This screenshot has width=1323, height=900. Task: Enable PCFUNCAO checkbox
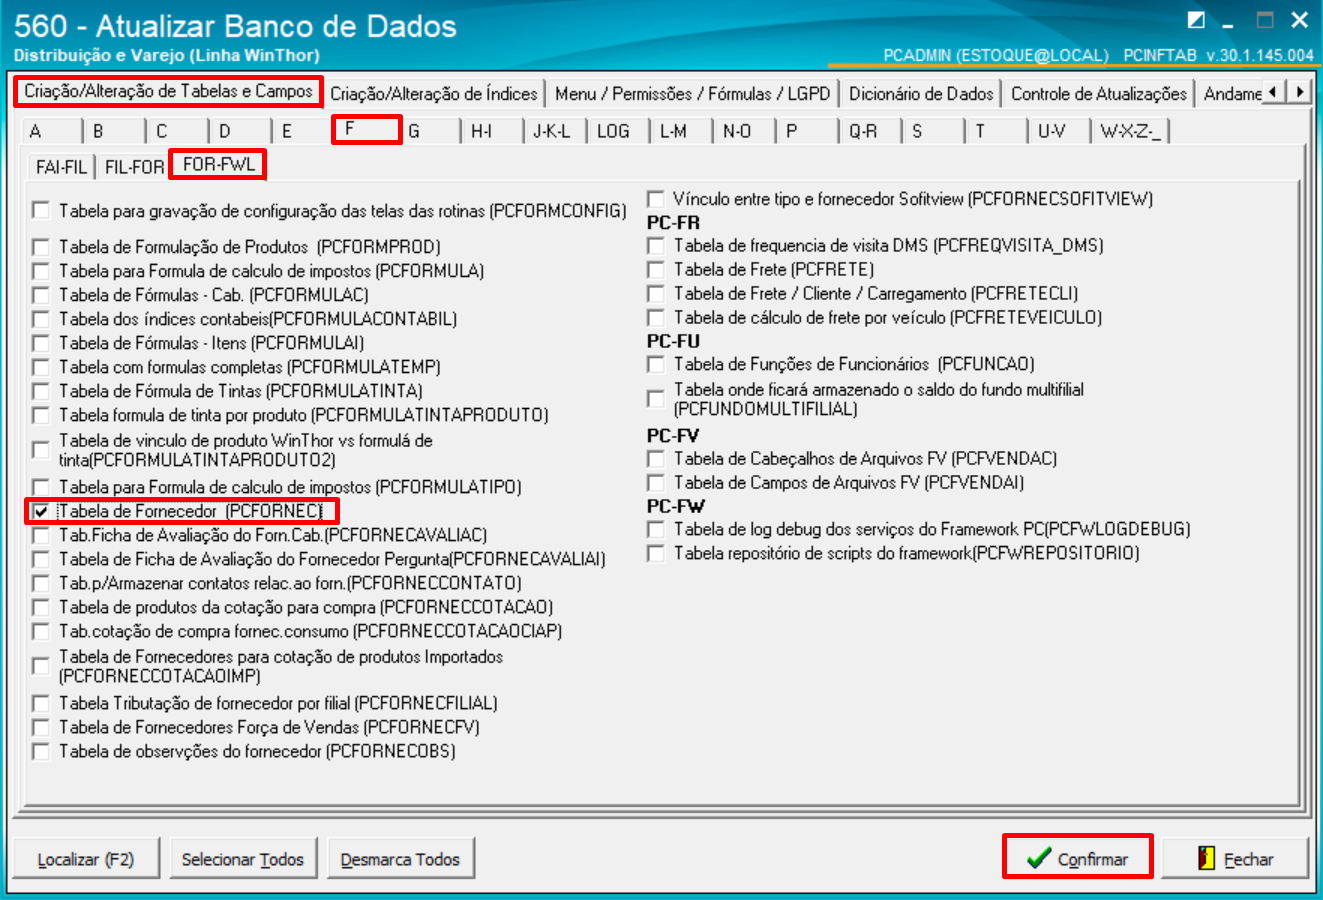coord(656,364)
